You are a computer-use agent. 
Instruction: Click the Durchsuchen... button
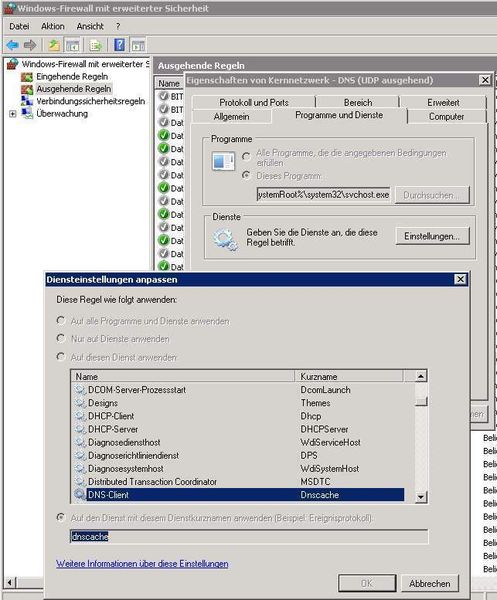[432, 195]
